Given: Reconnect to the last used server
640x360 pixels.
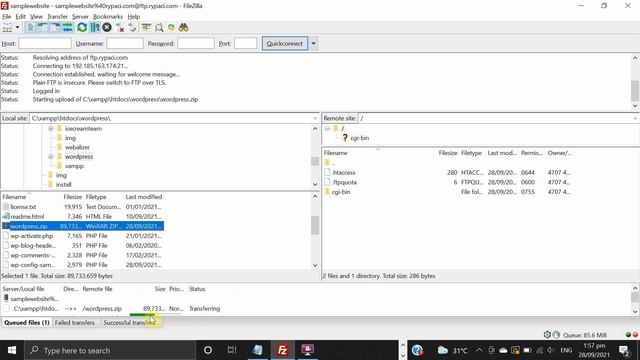Looking at the screenshot, I should tap(132, 28).
